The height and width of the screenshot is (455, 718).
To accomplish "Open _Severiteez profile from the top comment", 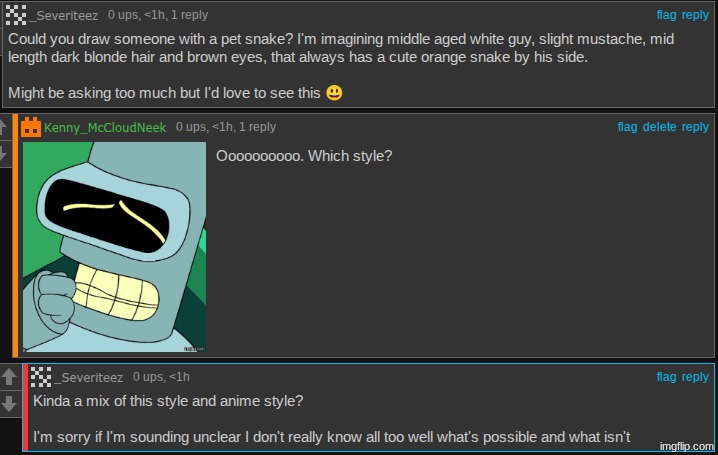I will [66, 15].
